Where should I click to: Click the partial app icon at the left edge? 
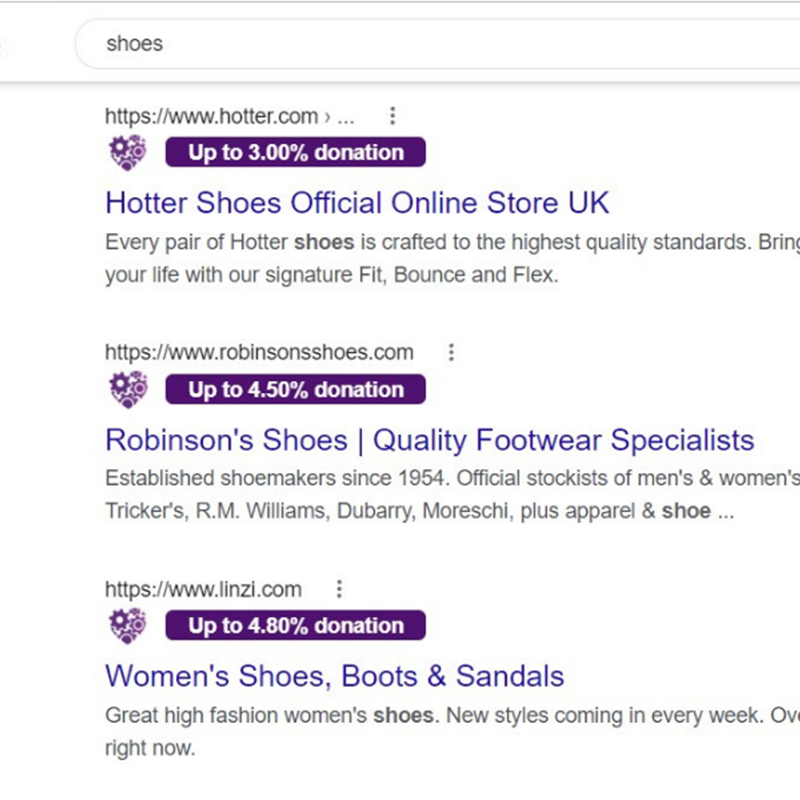point(5,44)
